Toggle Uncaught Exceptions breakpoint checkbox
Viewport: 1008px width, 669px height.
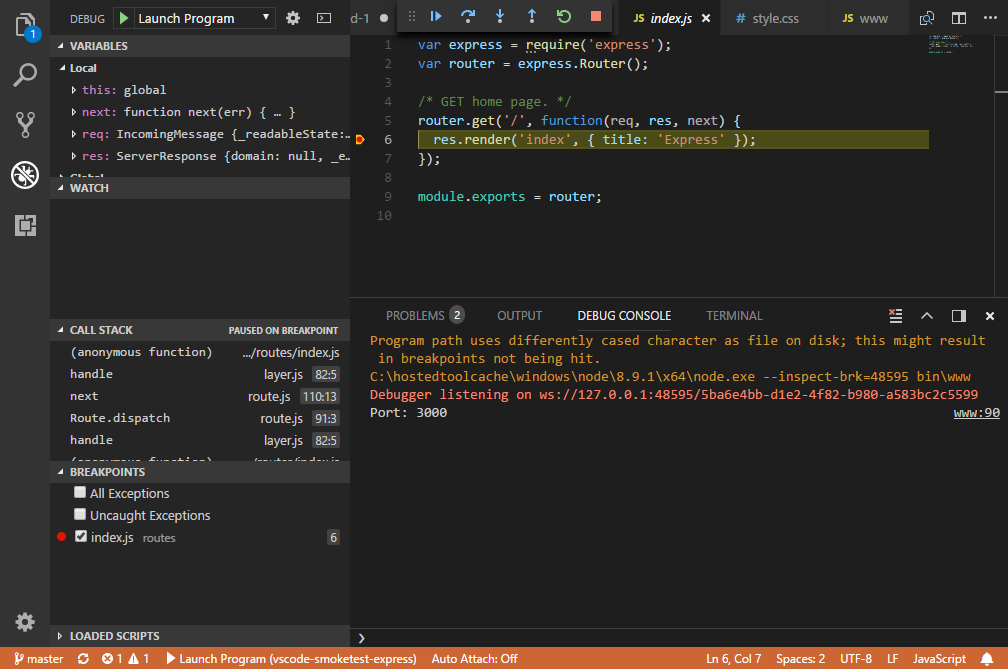(x=80, y=514)
